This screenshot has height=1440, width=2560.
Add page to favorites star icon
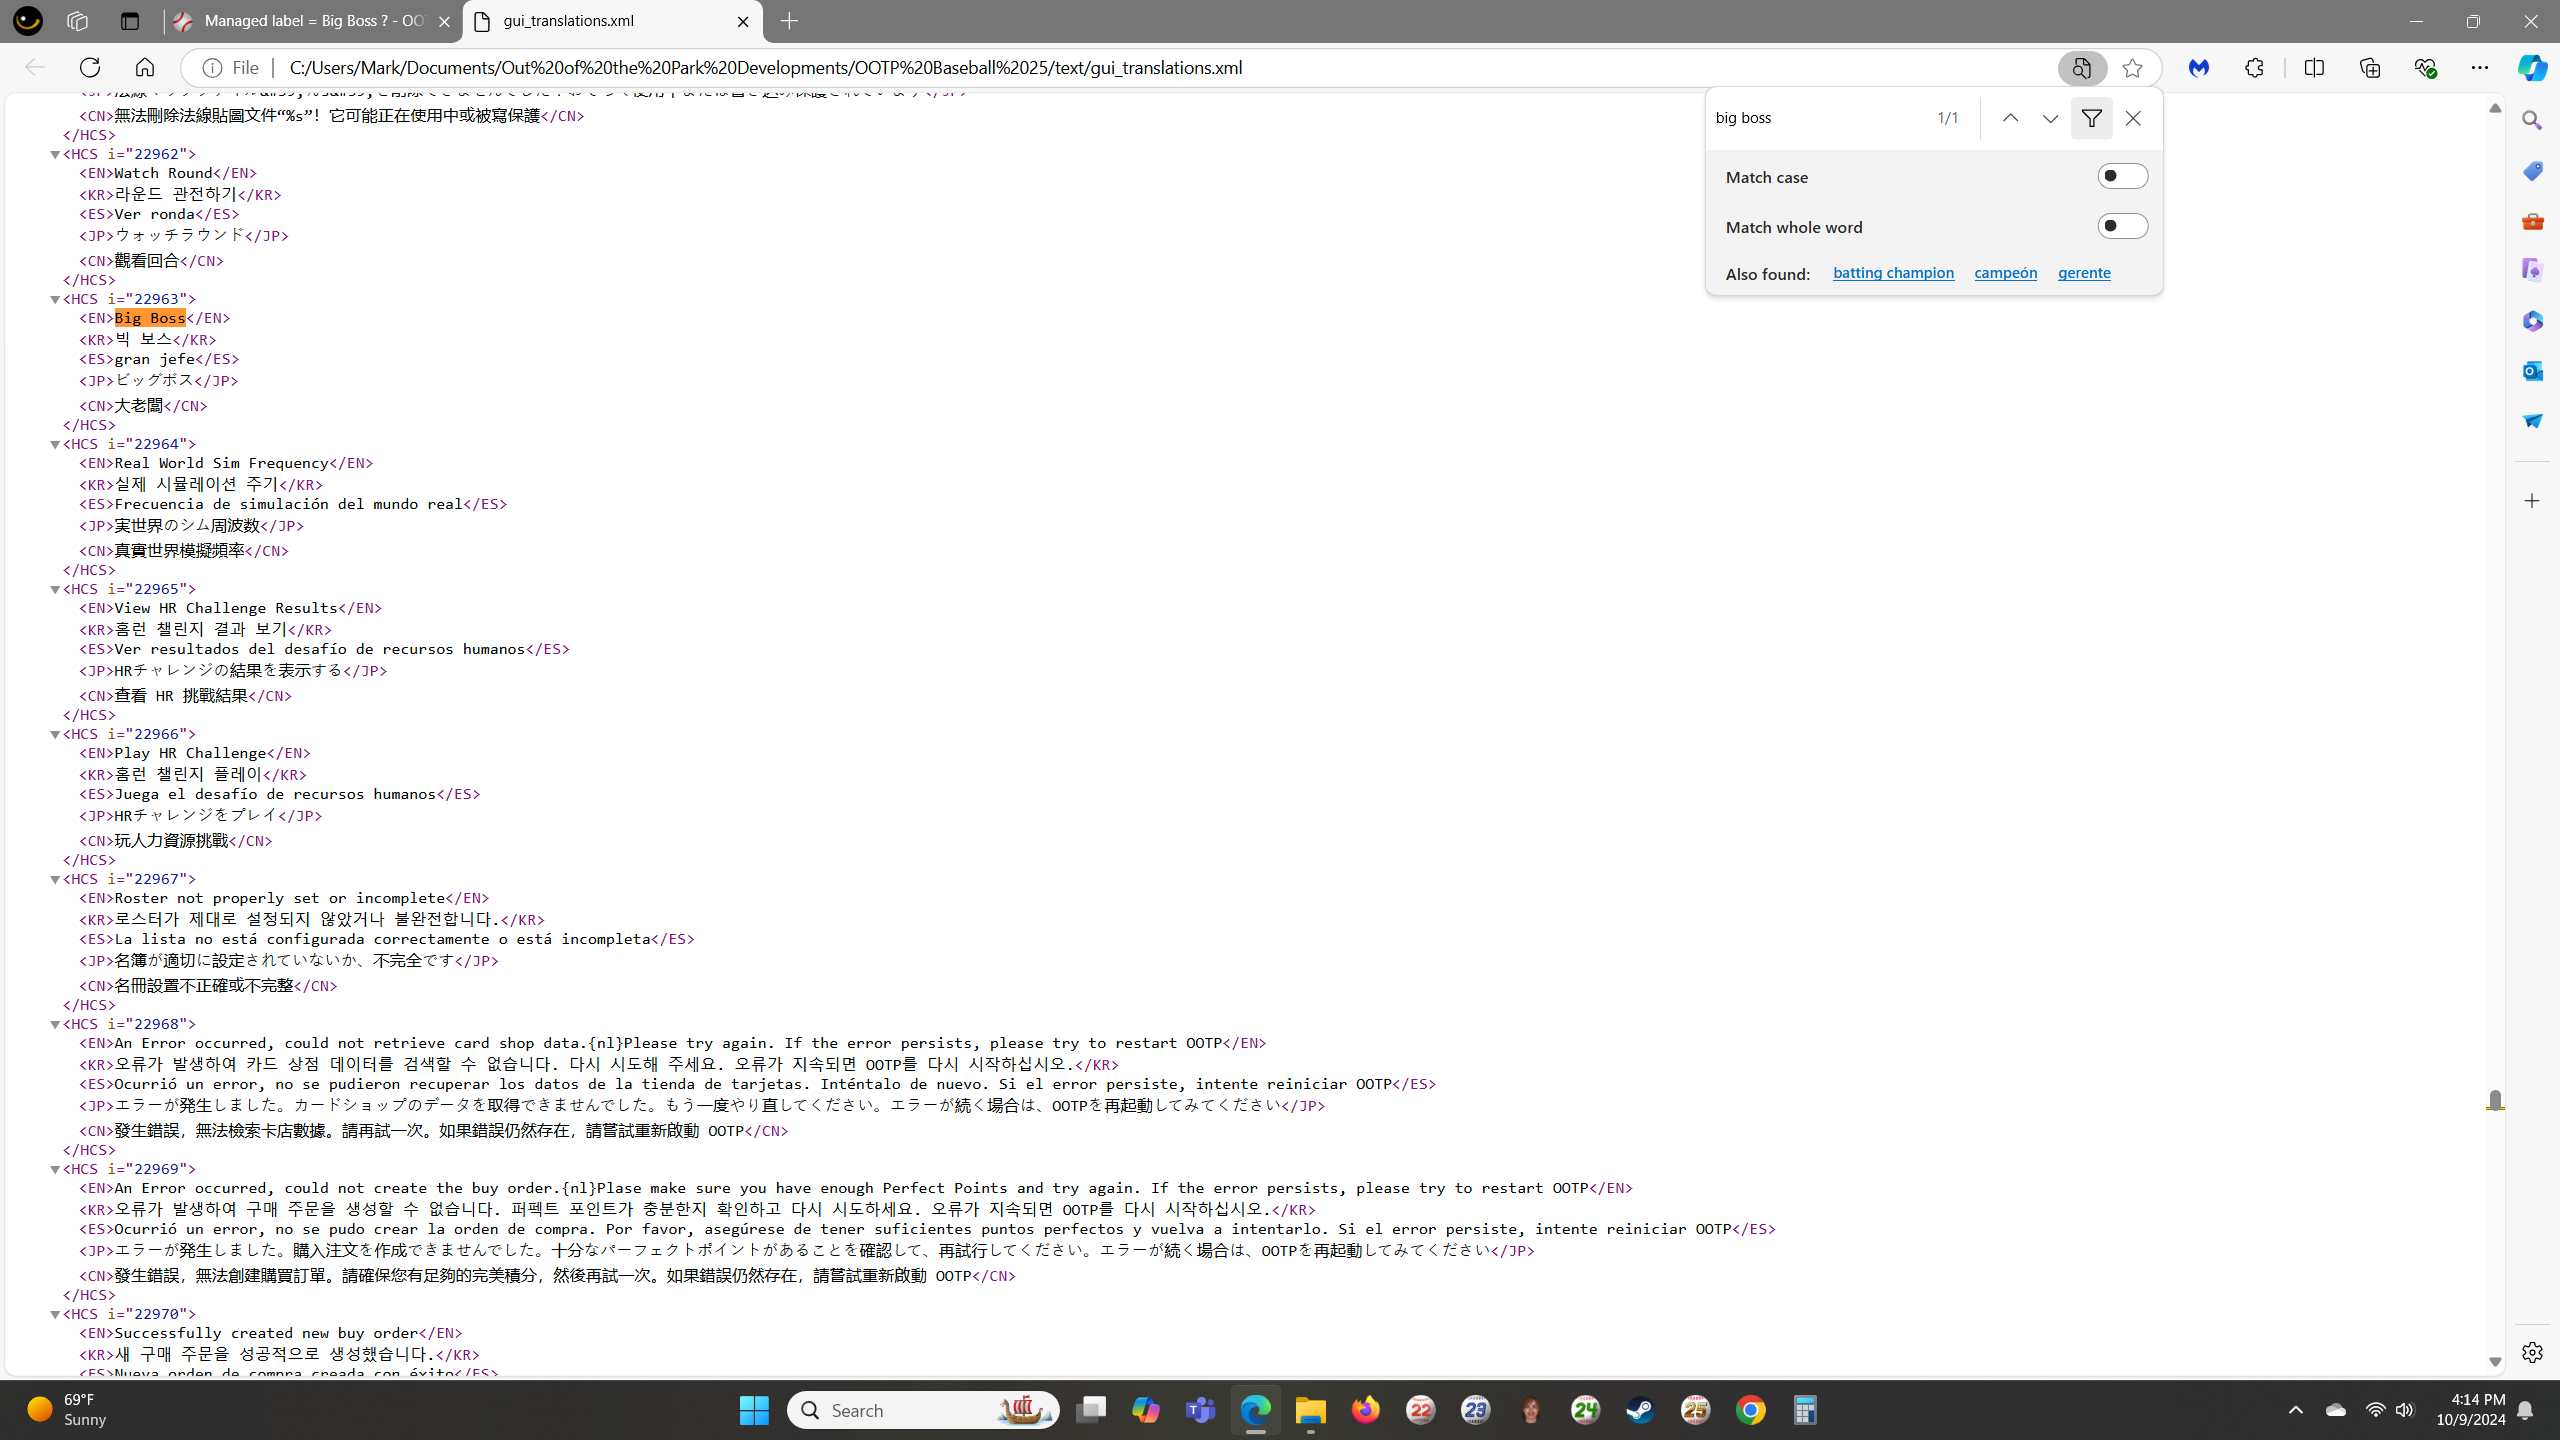pos(2132,68)
